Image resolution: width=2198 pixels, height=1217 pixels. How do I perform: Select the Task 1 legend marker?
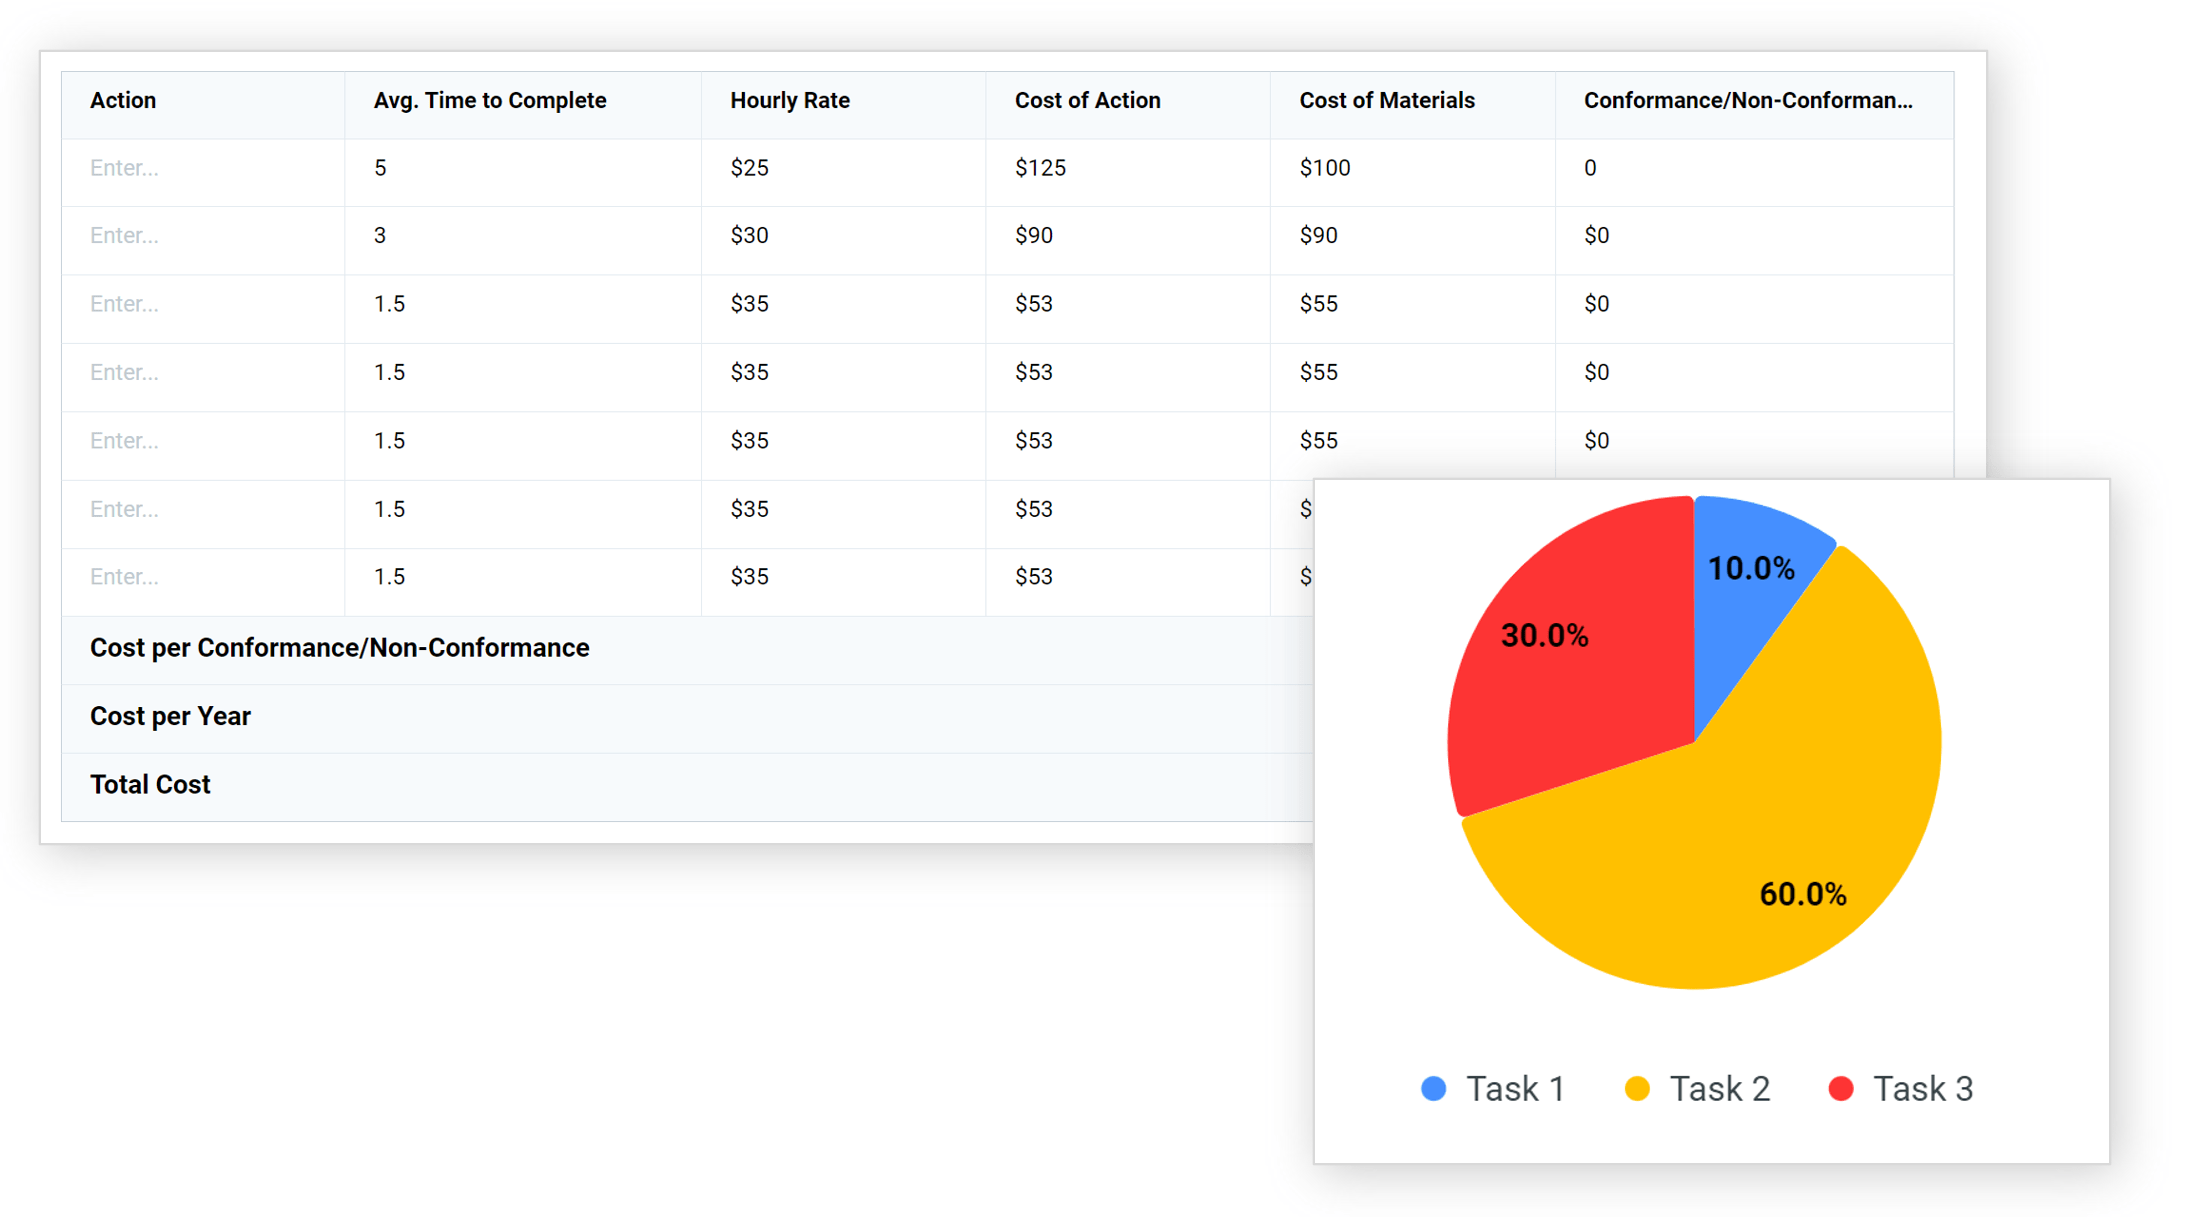click(1434, 1088)
